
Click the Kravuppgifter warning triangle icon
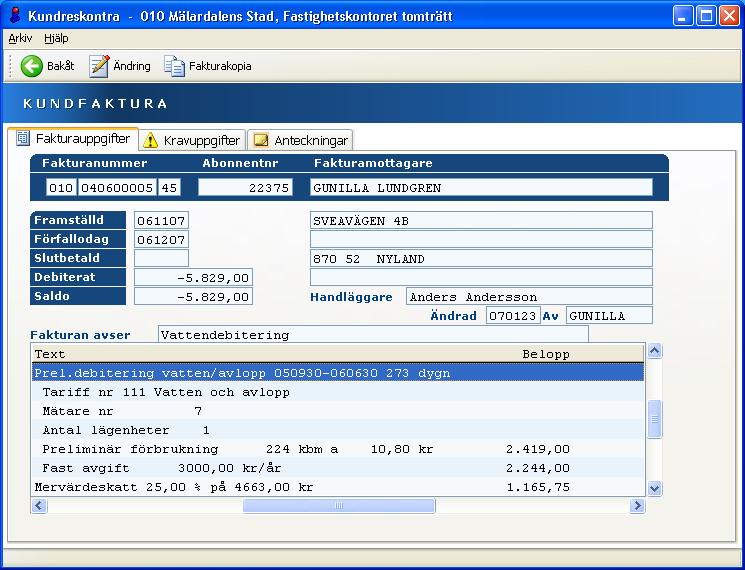150,140
